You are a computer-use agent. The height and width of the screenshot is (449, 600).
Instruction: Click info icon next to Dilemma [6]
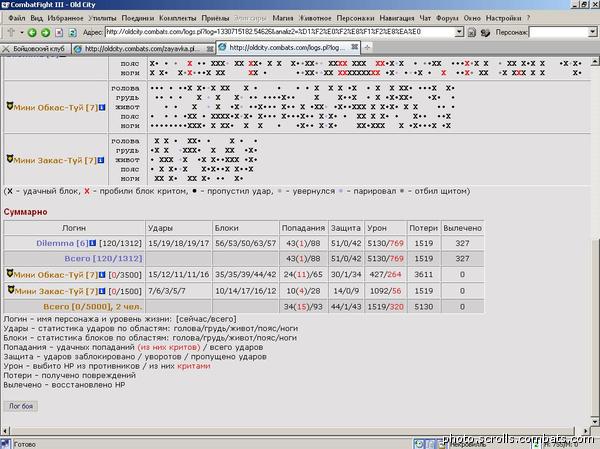pos(92,243)
